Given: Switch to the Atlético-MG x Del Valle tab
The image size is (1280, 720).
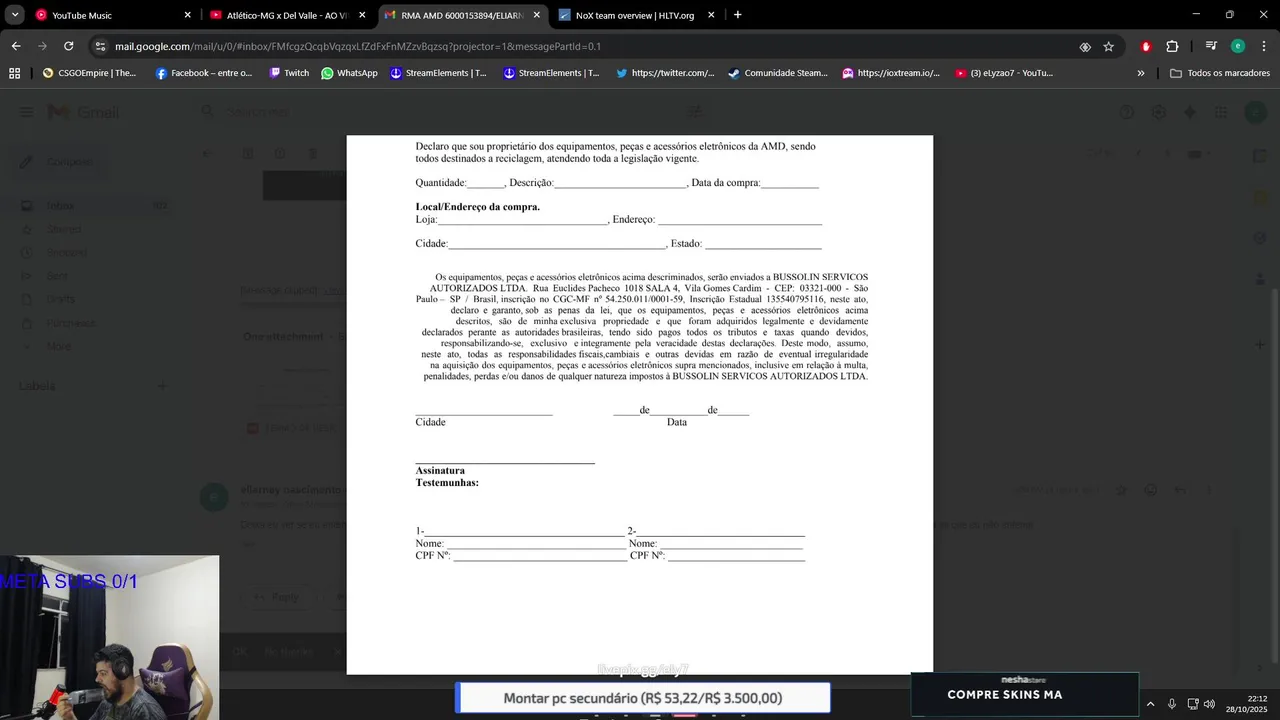Looking at the screenshot, I should pos(286,15).
